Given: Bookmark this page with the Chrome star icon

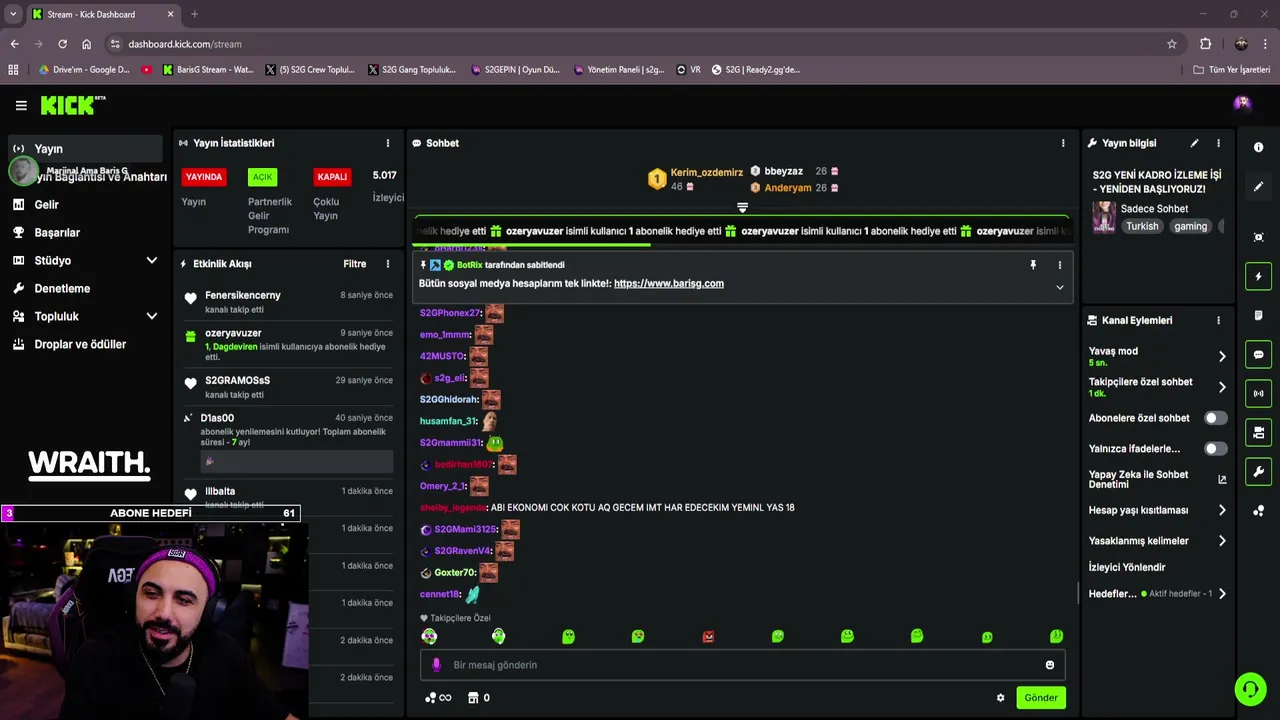Looking at the screenshot, I should click(x=1172, y=44).
